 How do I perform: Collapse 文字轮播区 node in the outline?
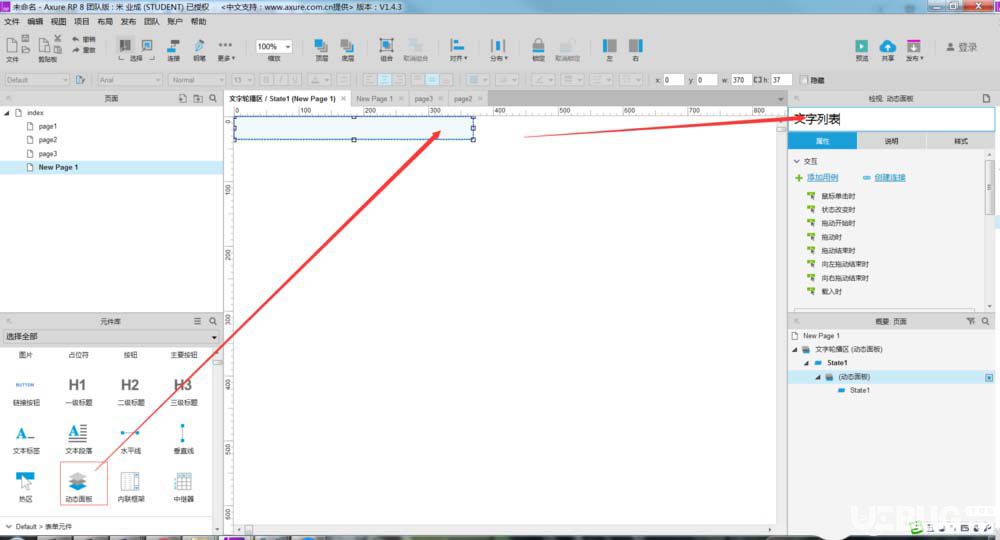coord(795,349)
